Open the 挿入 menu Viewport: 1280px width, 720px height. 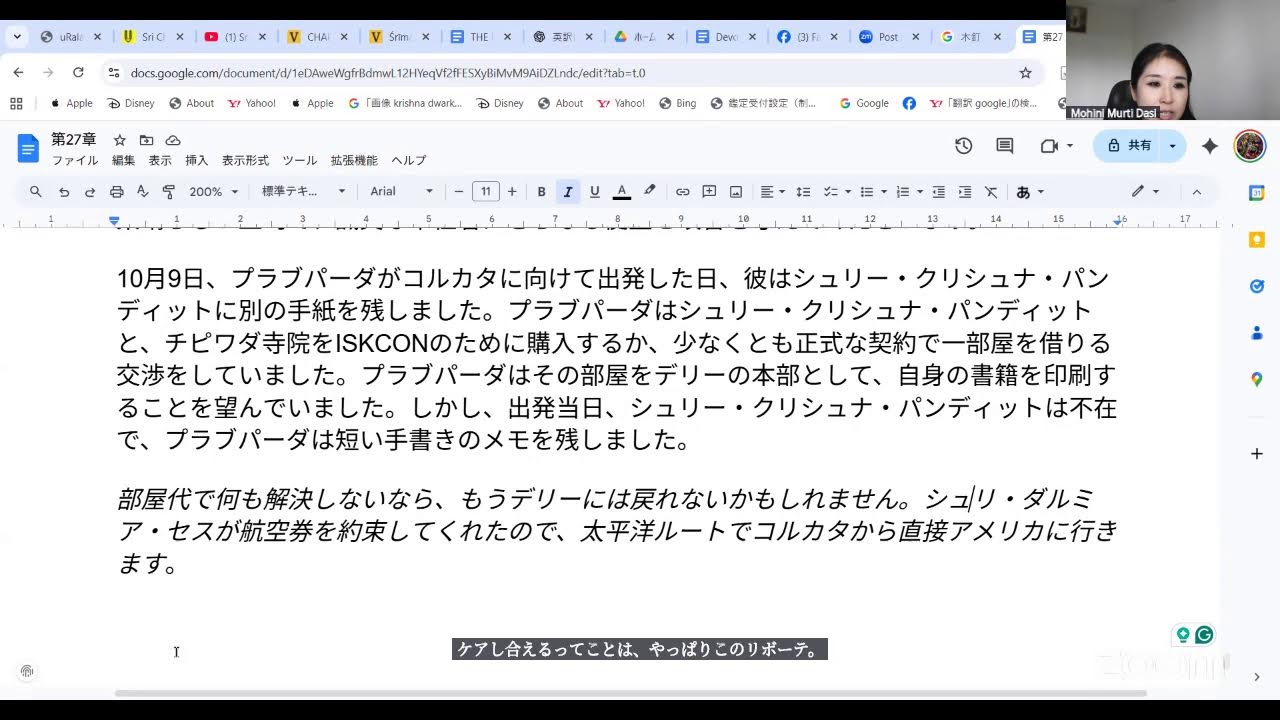click(197, 160)
